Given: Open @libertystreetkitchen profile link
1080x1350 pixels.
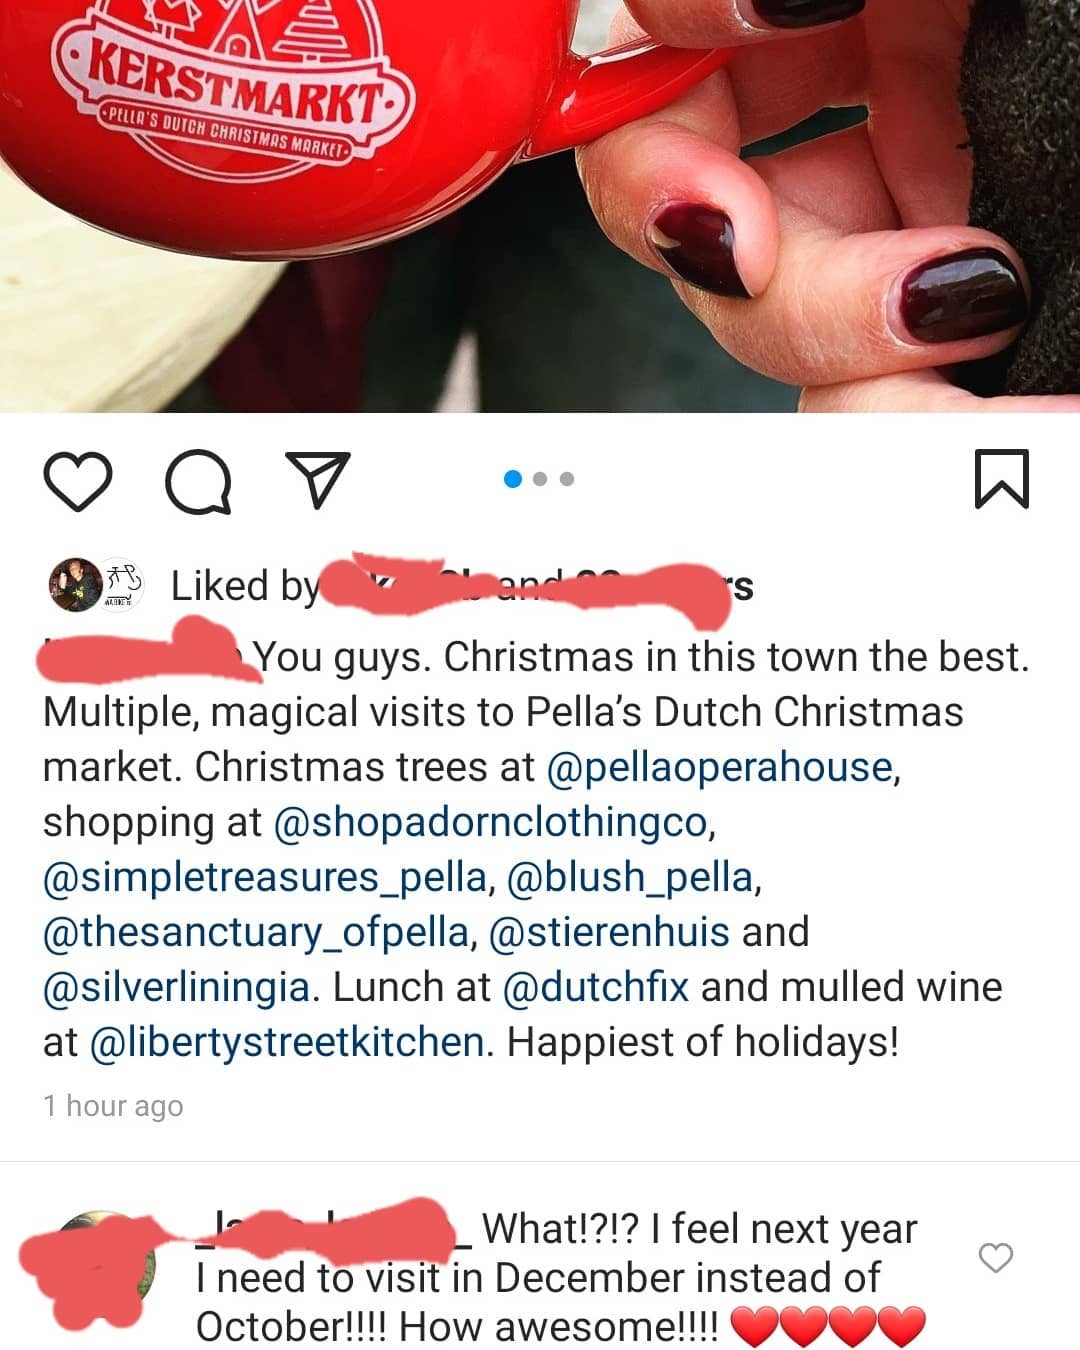Looking at the screenshot, I should point(287,1042).
